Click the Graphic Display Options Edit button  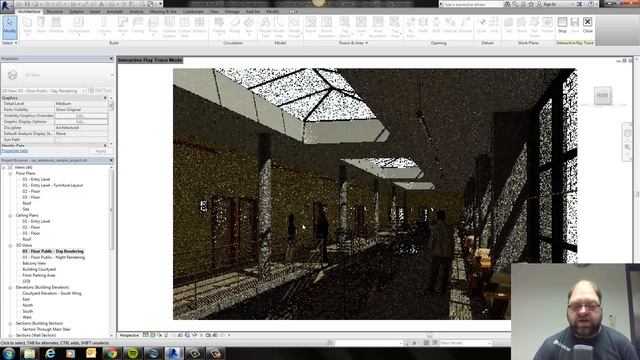tap(81, 122)
